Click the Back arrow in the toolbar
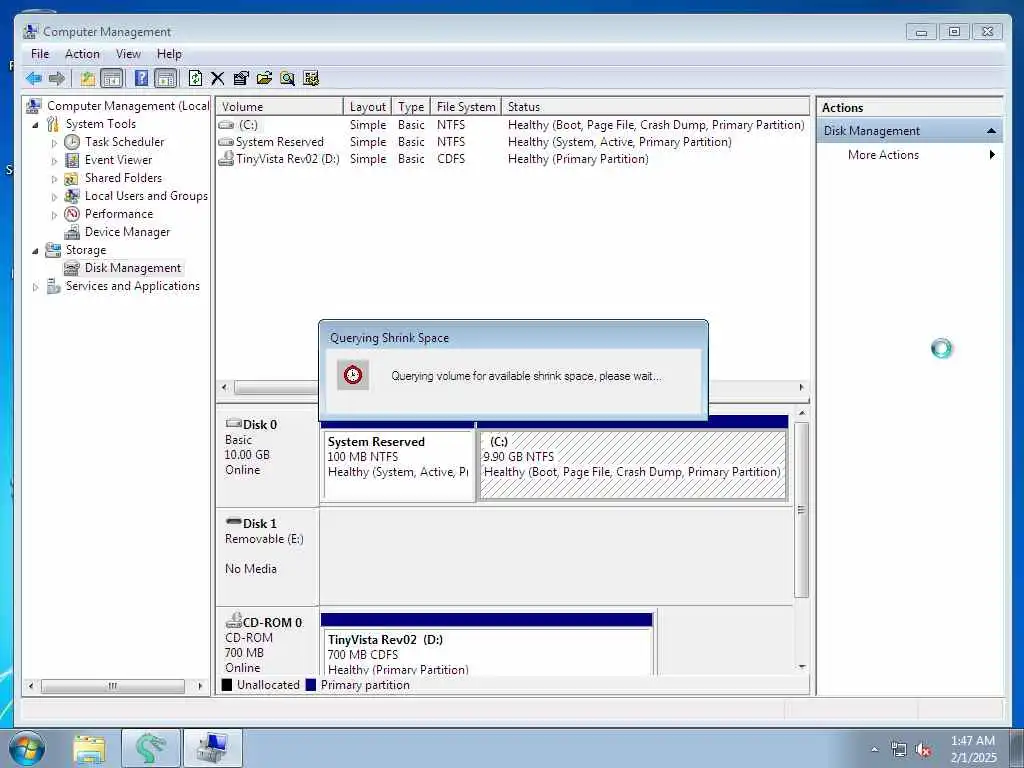Image resolution: width=1024 pixels, height=768 pixels. tap(34, 79)
